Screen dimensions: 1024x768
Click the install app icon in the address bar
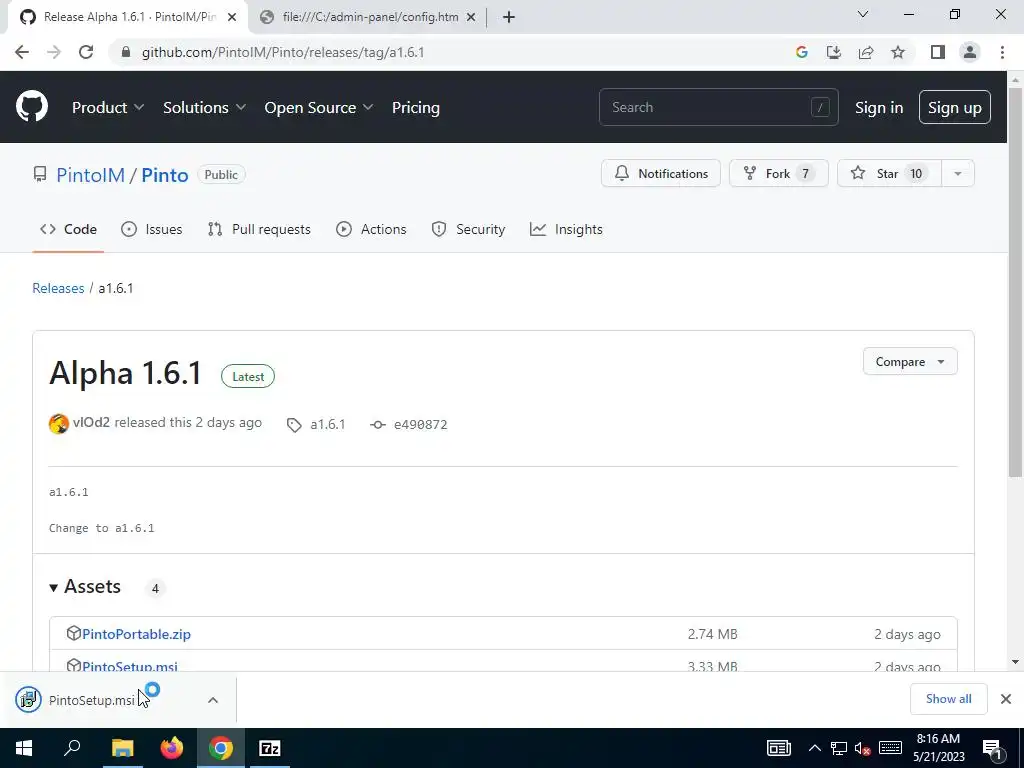point(833,52)
